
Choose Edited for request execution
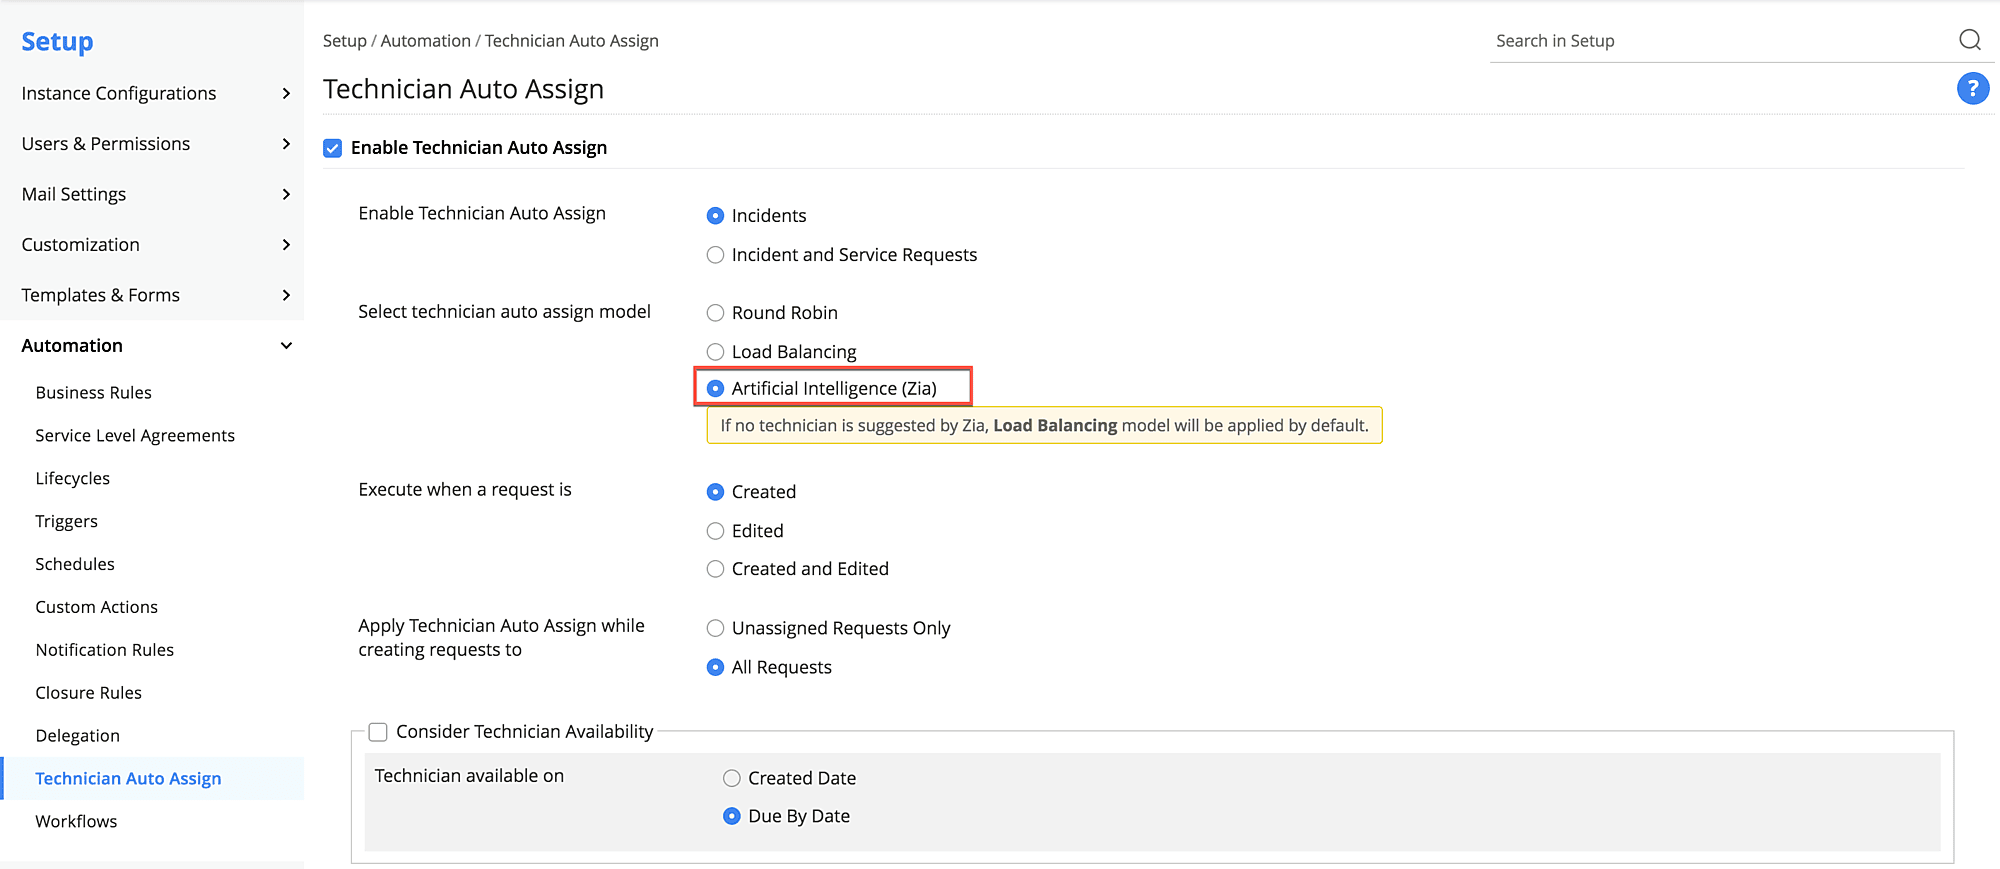[715, 531]
